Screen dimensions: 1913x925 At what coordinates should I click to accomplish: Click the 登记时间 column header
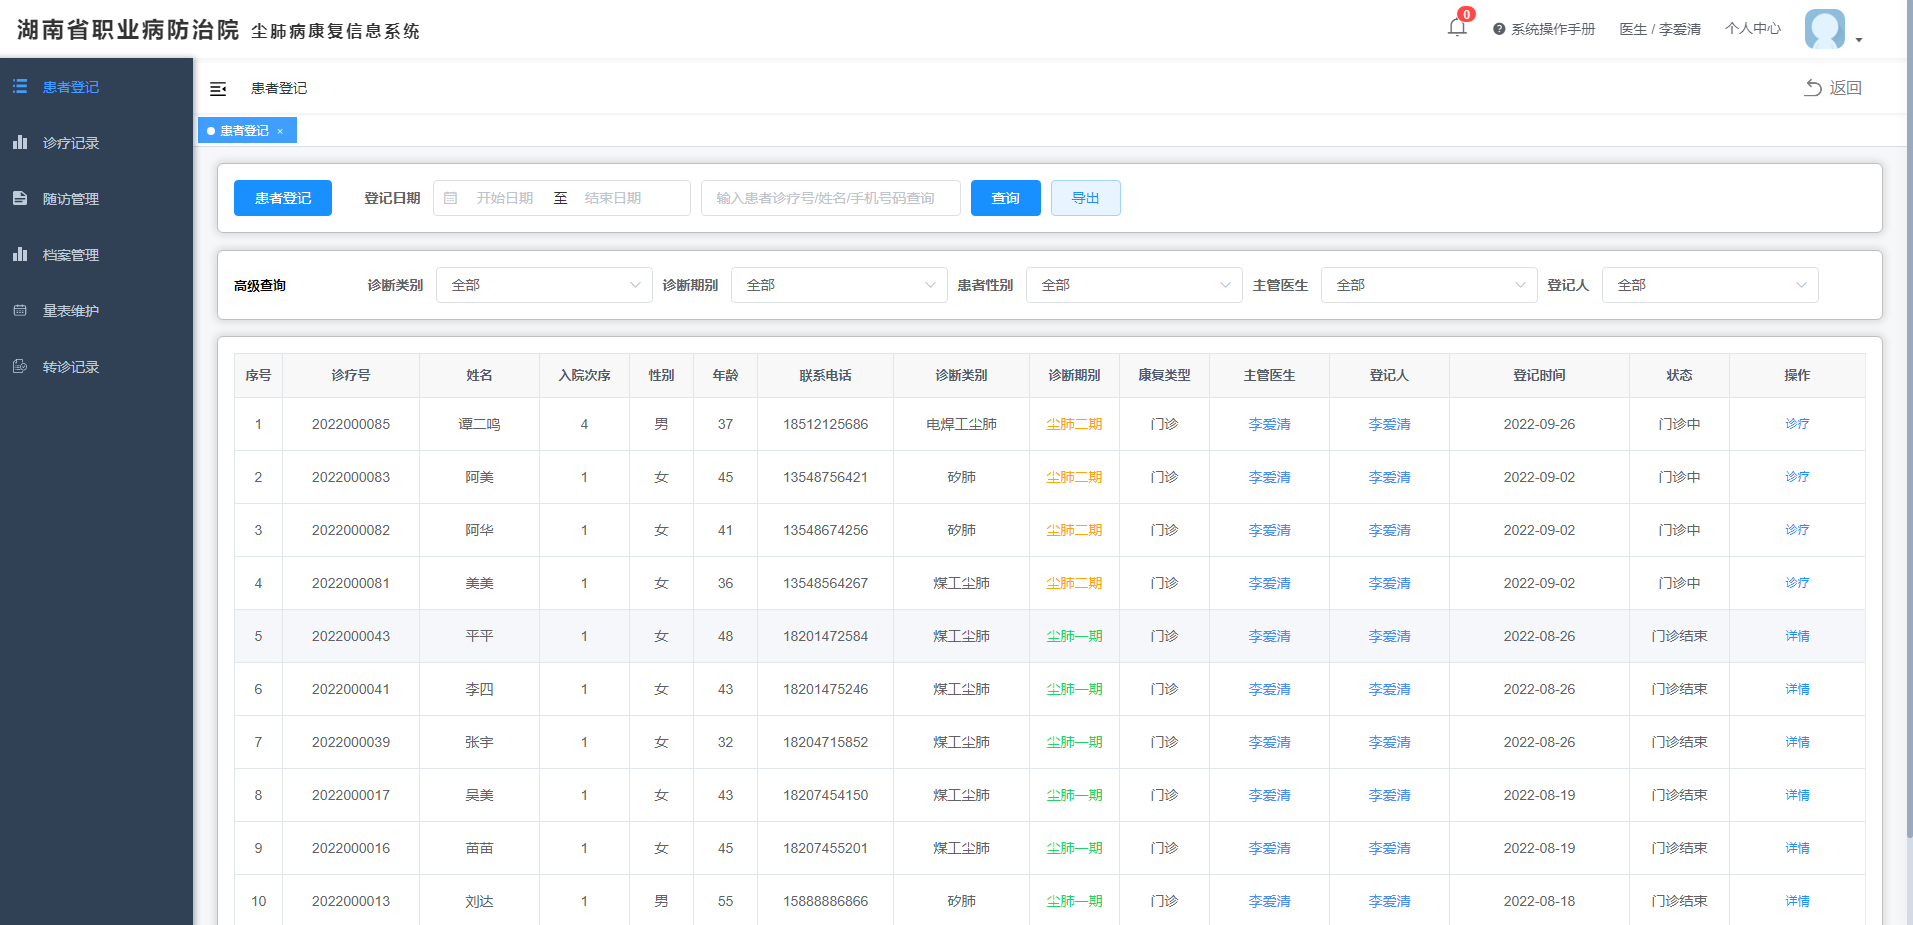point(1539,375)
